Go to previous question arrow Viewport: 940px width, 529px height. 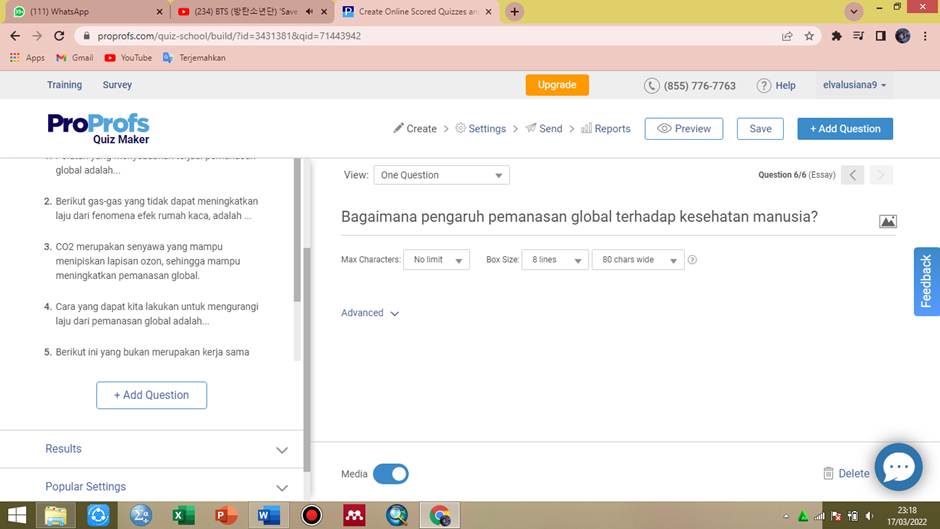tap(852, 175)
